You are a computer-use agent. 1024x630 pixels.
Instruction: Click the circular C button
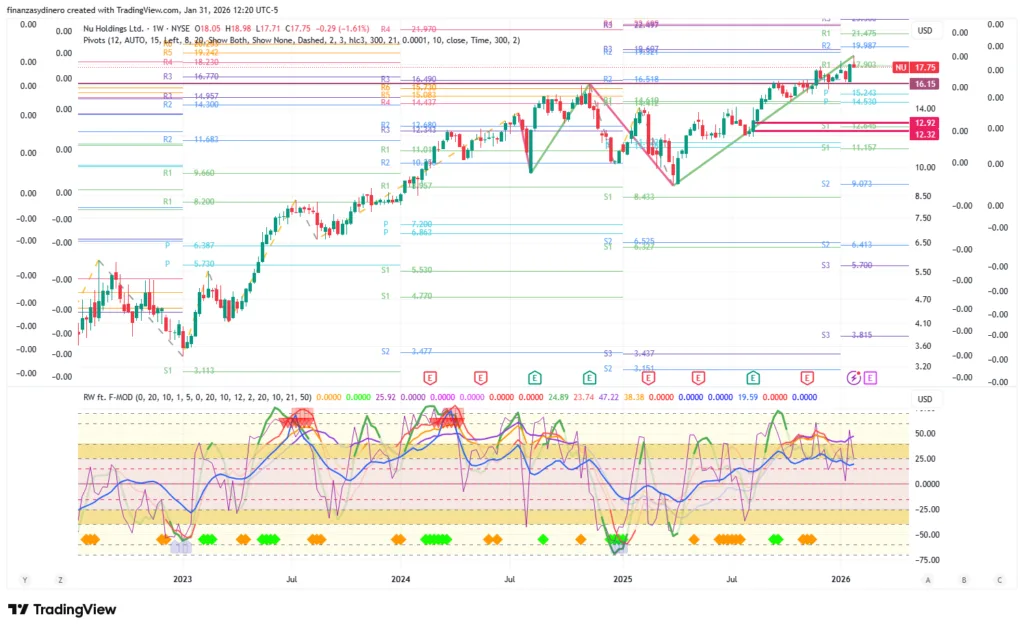click(x=998, y=579)
